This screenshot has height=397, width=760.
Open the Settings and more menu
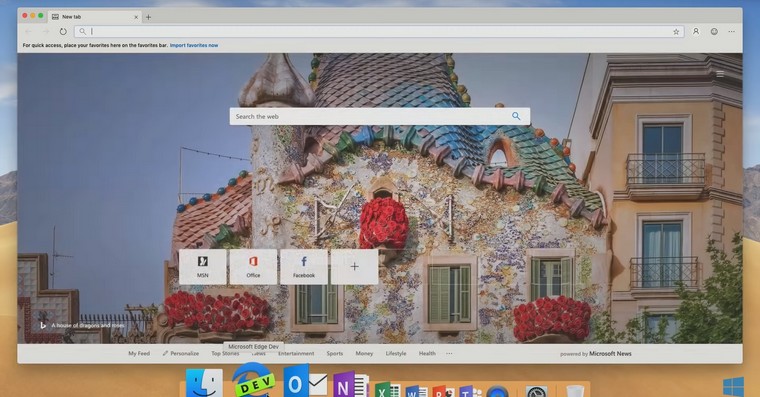coord(731,32)
